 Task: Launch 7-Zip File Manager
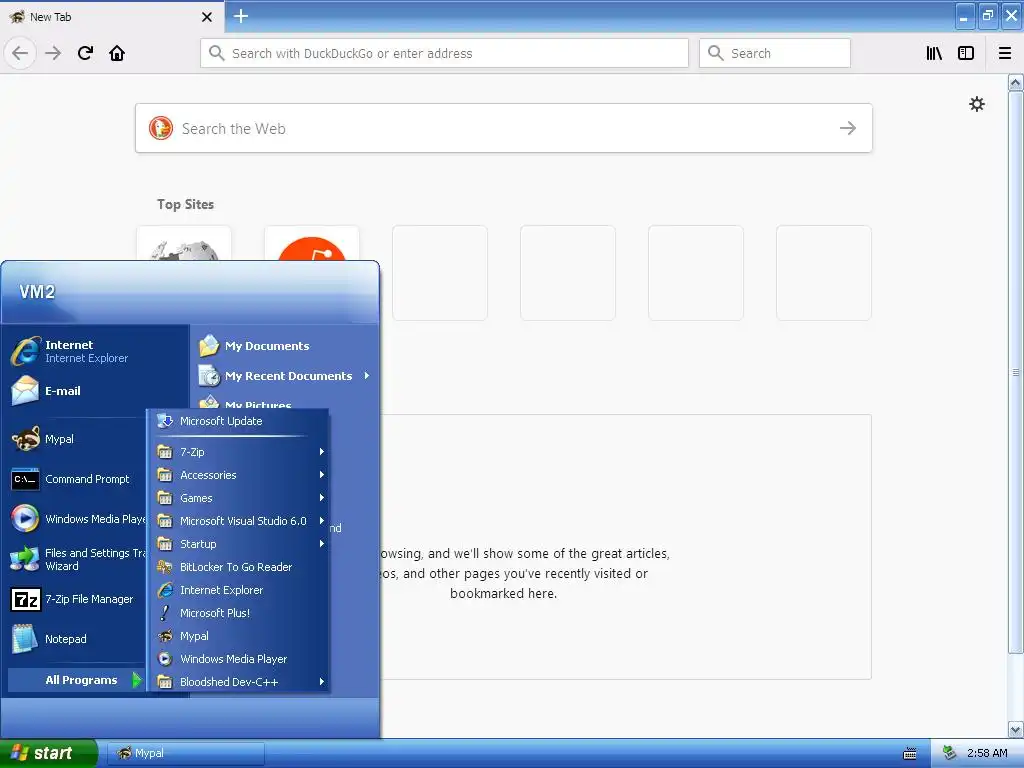click(x=72, y=599)
